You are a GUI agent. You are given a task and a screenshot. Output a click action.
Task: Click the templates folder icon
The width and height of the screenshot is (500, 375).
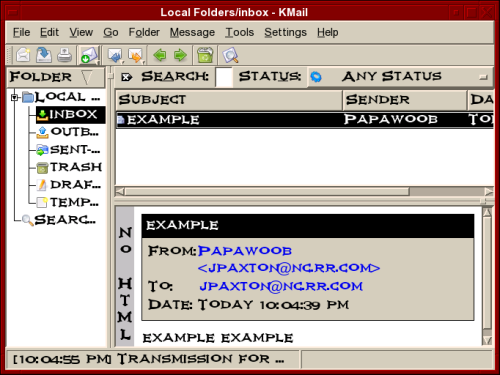42,202
